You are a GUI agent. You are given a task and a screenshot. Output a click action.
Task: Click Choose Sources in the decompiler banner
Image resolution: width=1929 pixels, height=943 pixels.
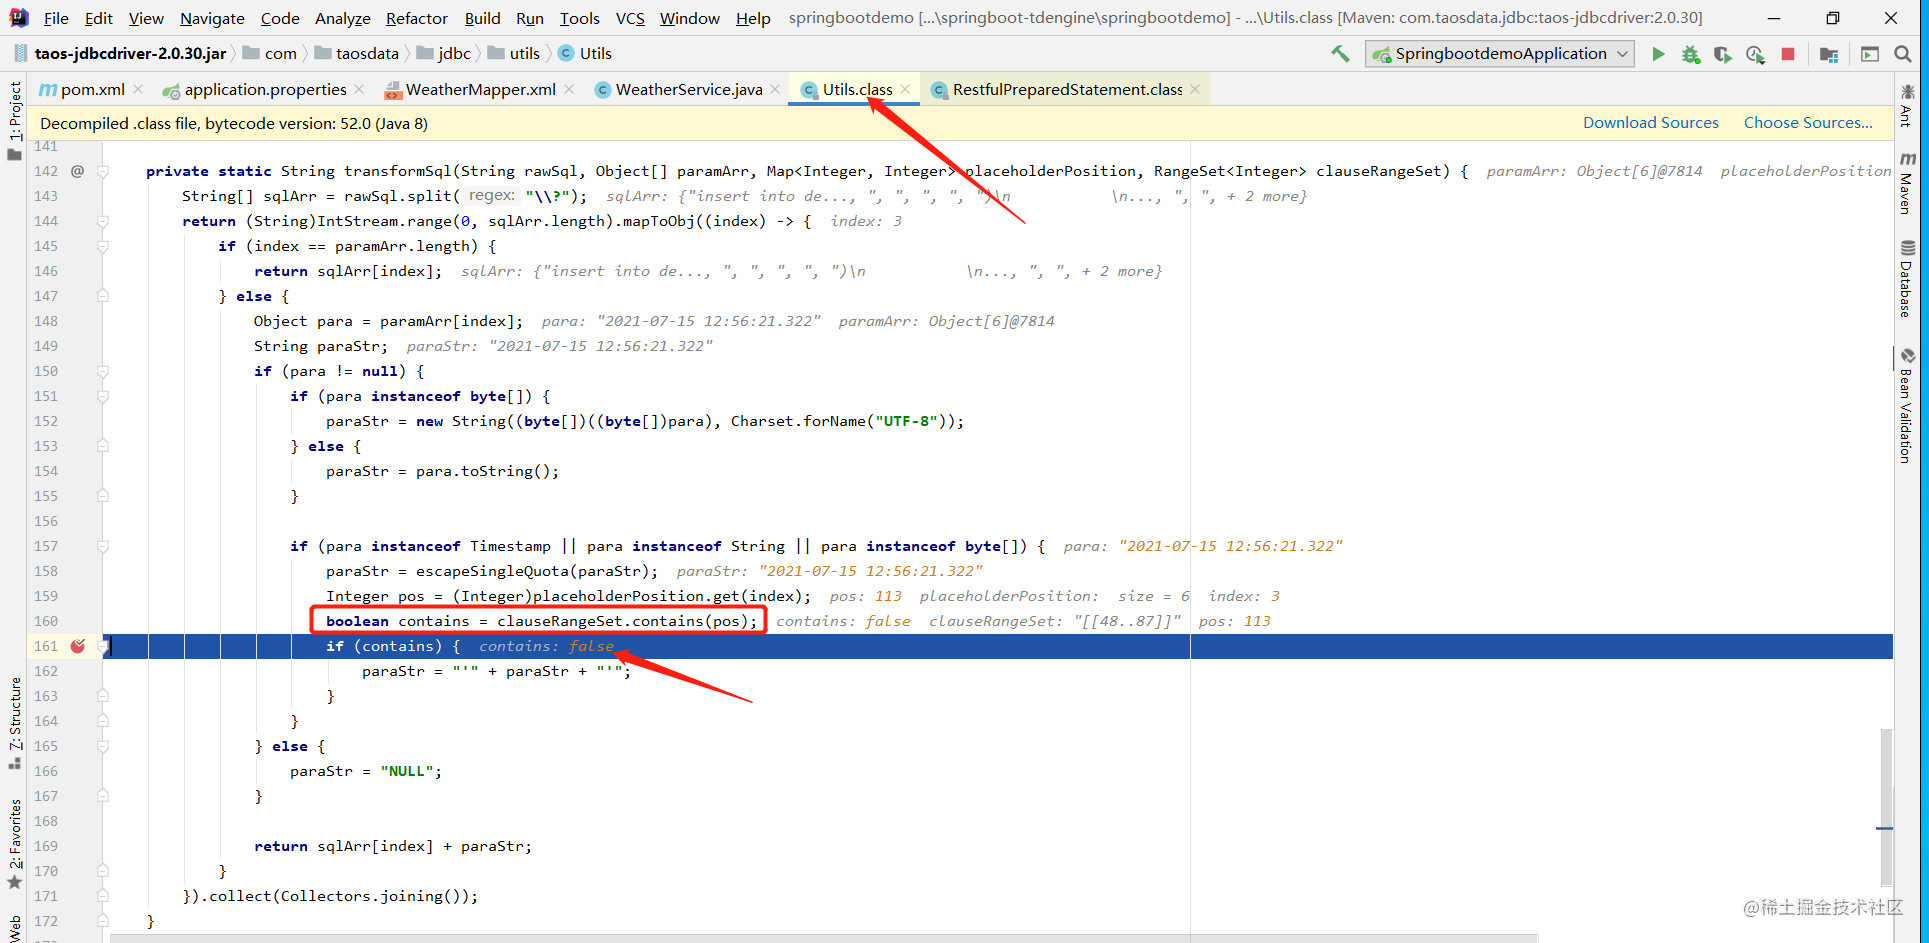coord(1808,122)
